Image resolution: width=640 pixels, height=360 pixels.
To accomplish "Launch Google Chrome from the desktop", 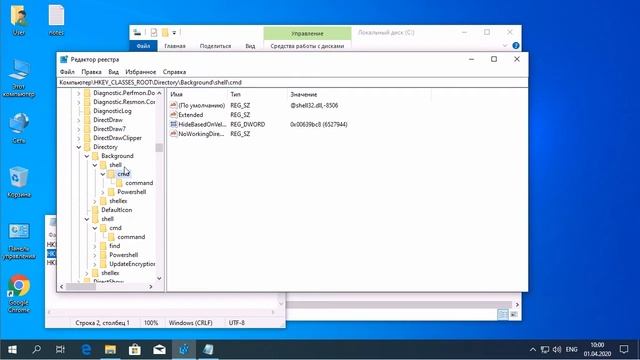I will 19,294.
